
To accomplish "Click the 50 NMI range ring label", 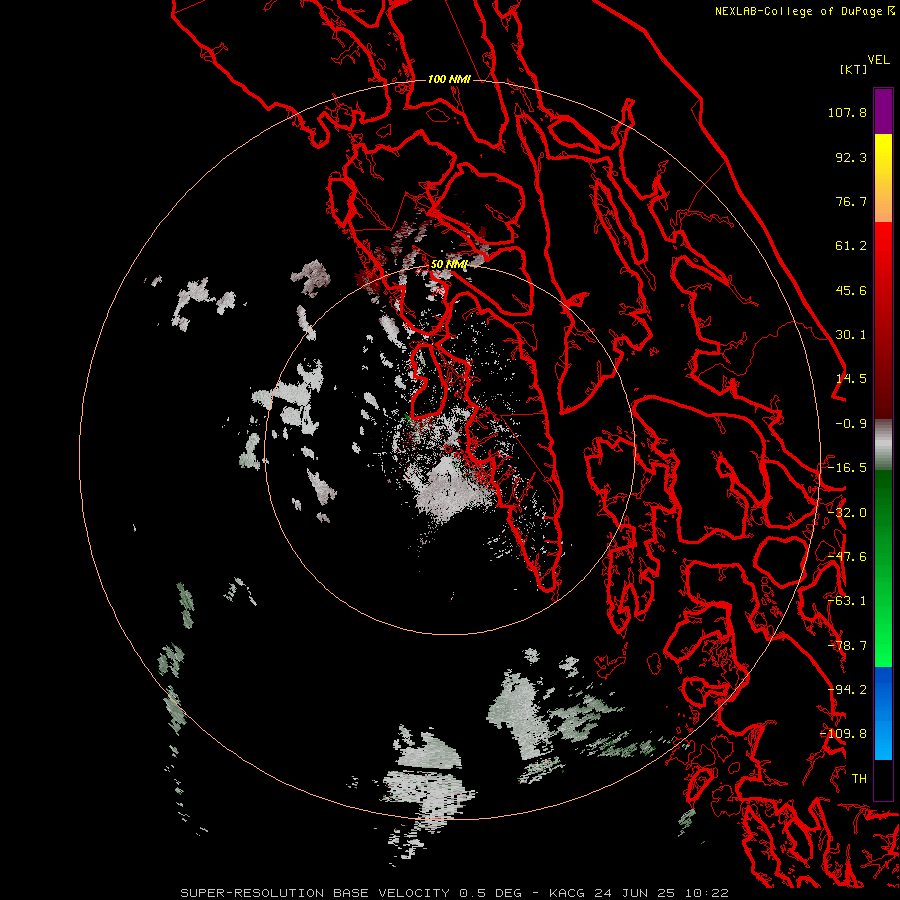I will 449,264.
